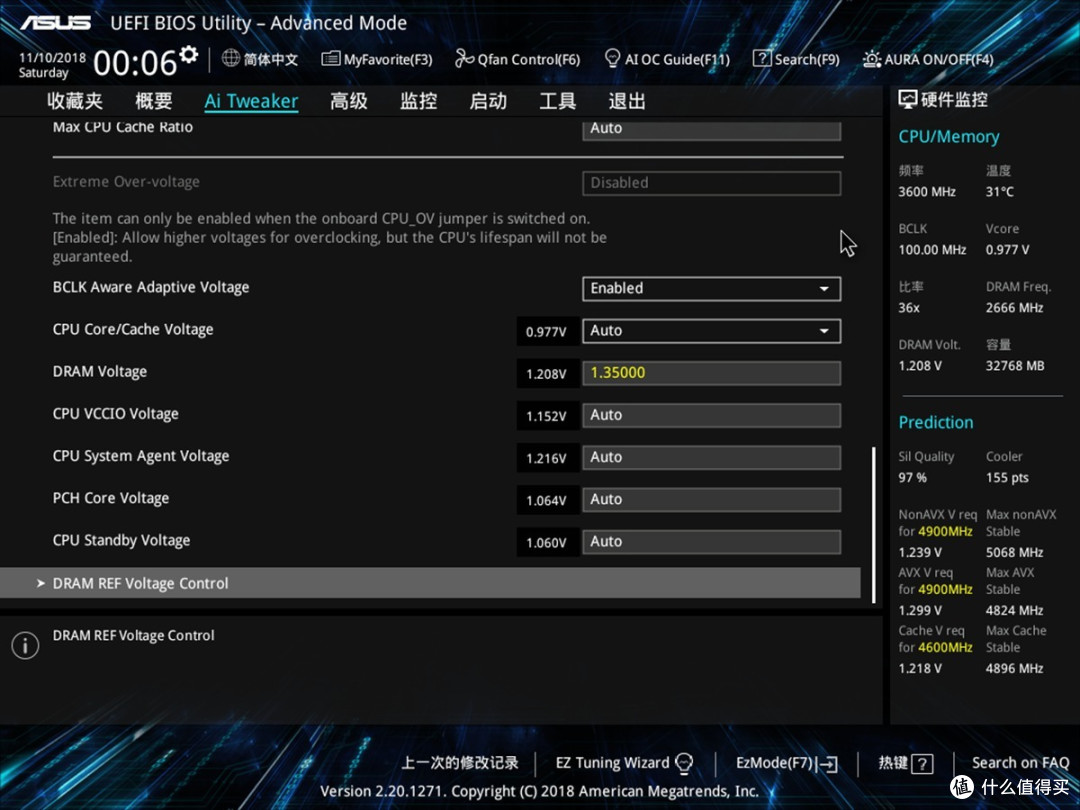Click the Extreme Over-voltage Disabled field
This screenshot has height=810, width=1080.
[x=712, y=183]
